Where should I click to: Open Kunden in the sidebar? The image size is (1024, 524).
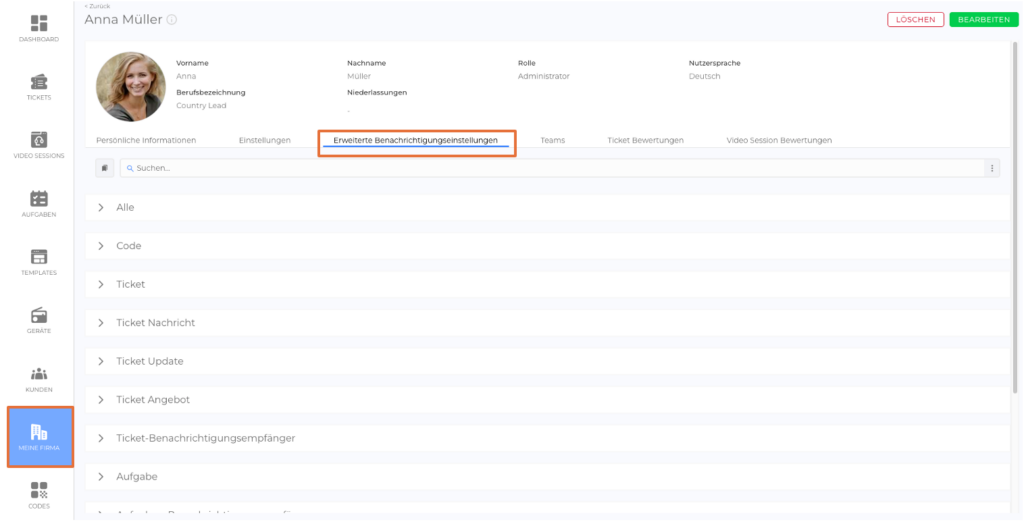tap(39, 375)
